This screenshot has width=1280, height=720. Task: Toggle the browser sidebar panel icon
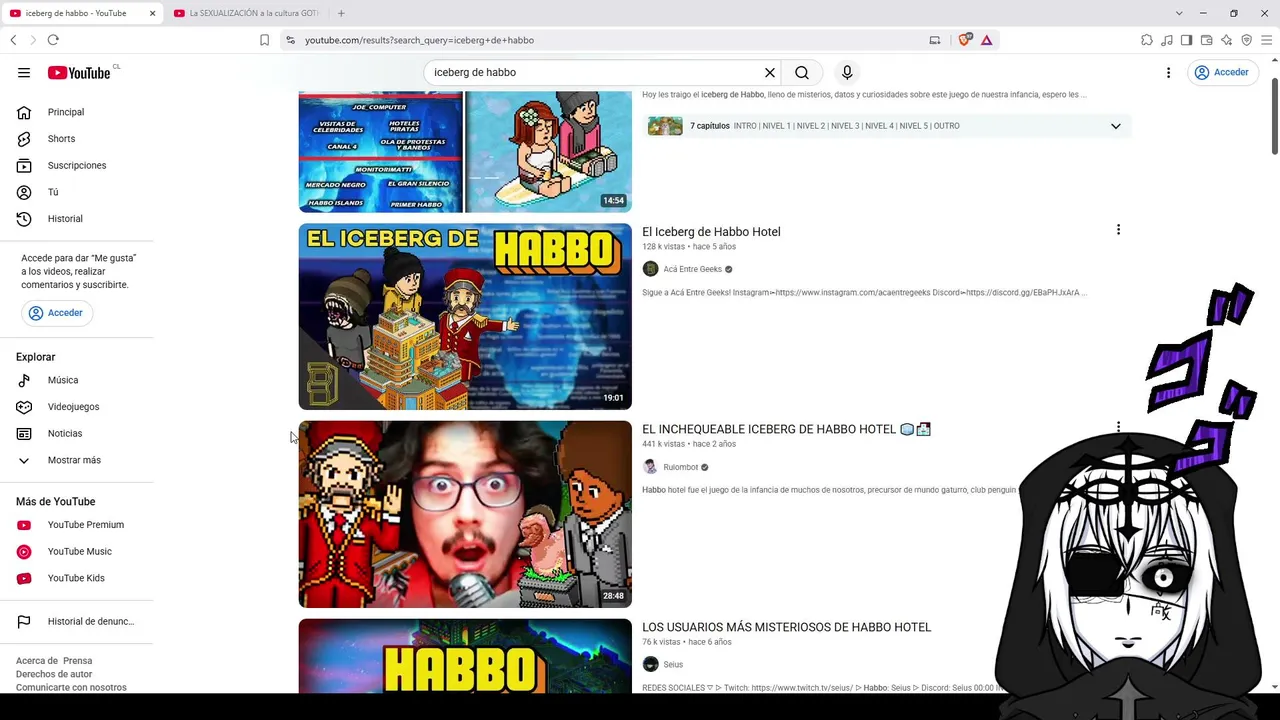(x=1186, y=40)
